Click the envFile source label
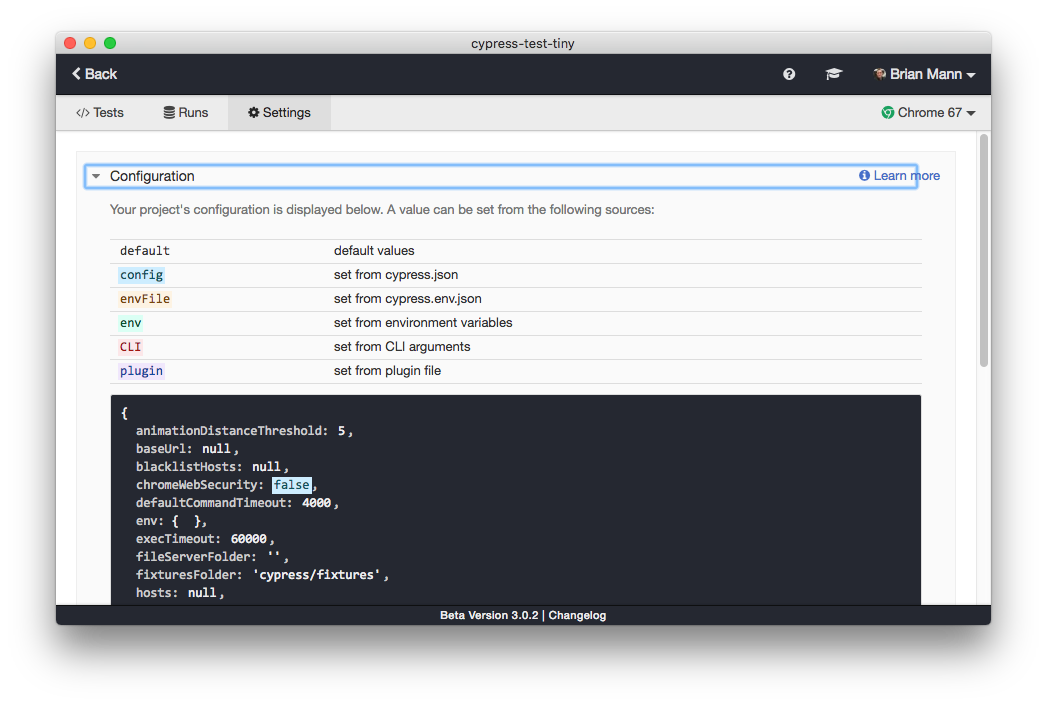 point(144,298)
